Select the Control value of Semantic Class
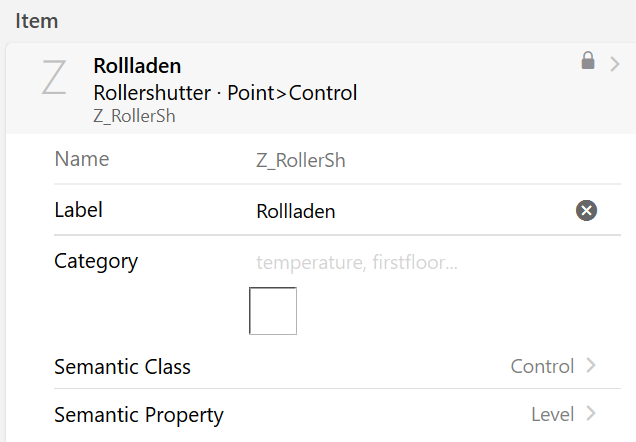Image resolution: width=636 pixels, height=442 pixels. (542, 367)
